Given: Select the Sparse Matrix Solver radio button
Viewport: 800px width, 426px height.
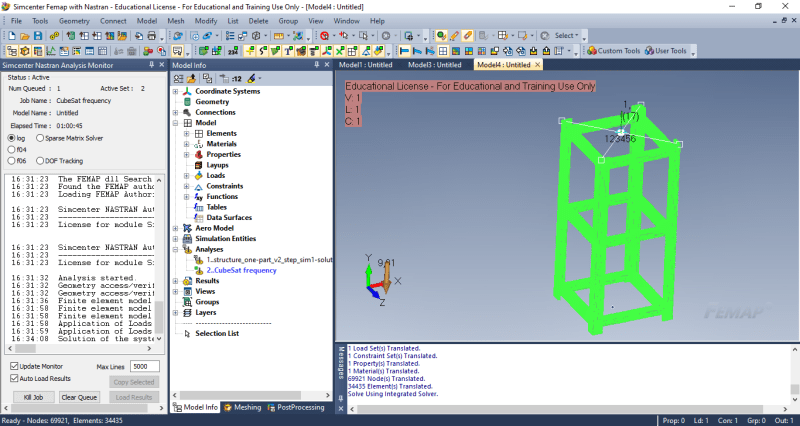Looking at the screenshot, I should point(40,138).
